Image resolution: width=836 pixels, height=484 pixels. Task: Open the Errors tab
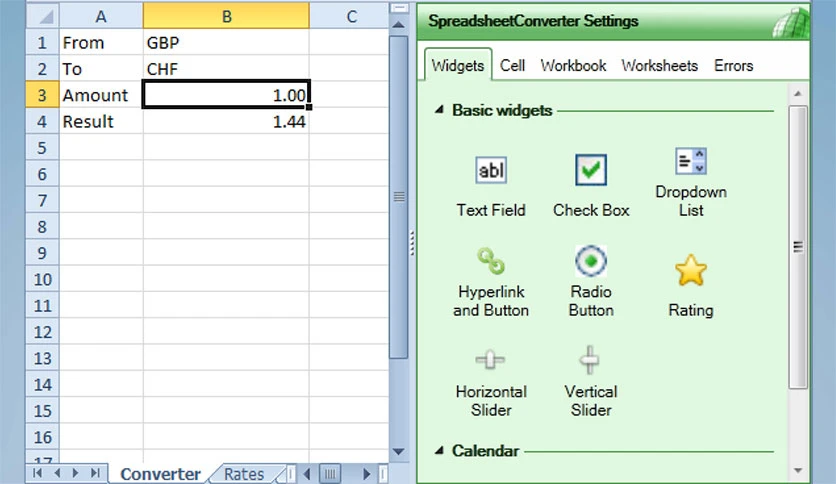click(x=734, y=66)
